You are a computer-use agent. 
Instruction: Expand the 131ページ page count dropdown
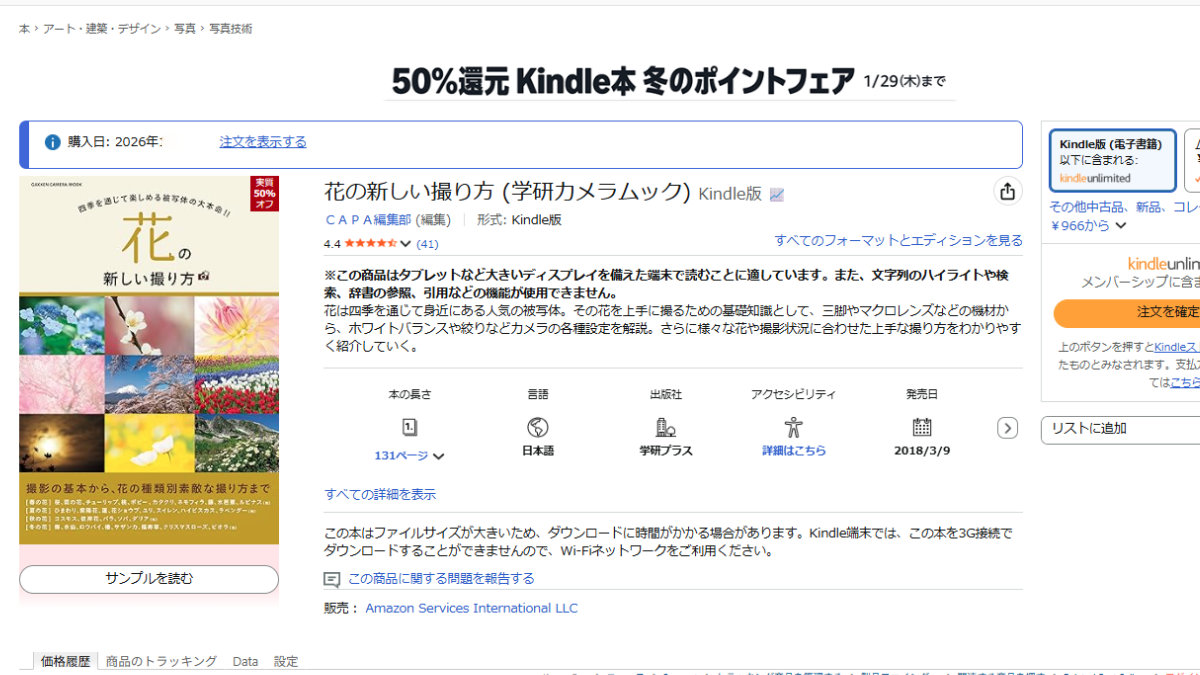[409, 456]
